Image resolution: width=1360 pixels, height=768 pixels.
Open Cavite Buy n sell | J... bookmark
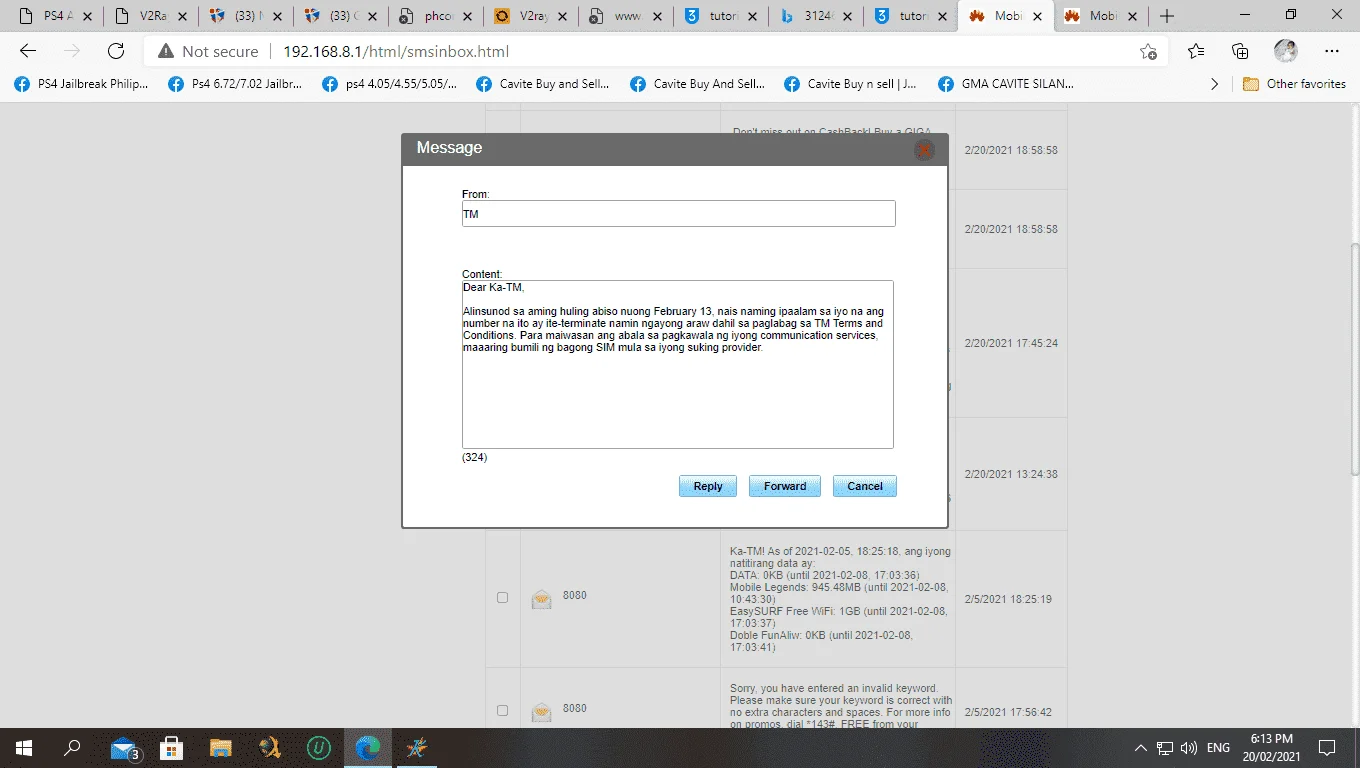[x=851, y=84]
